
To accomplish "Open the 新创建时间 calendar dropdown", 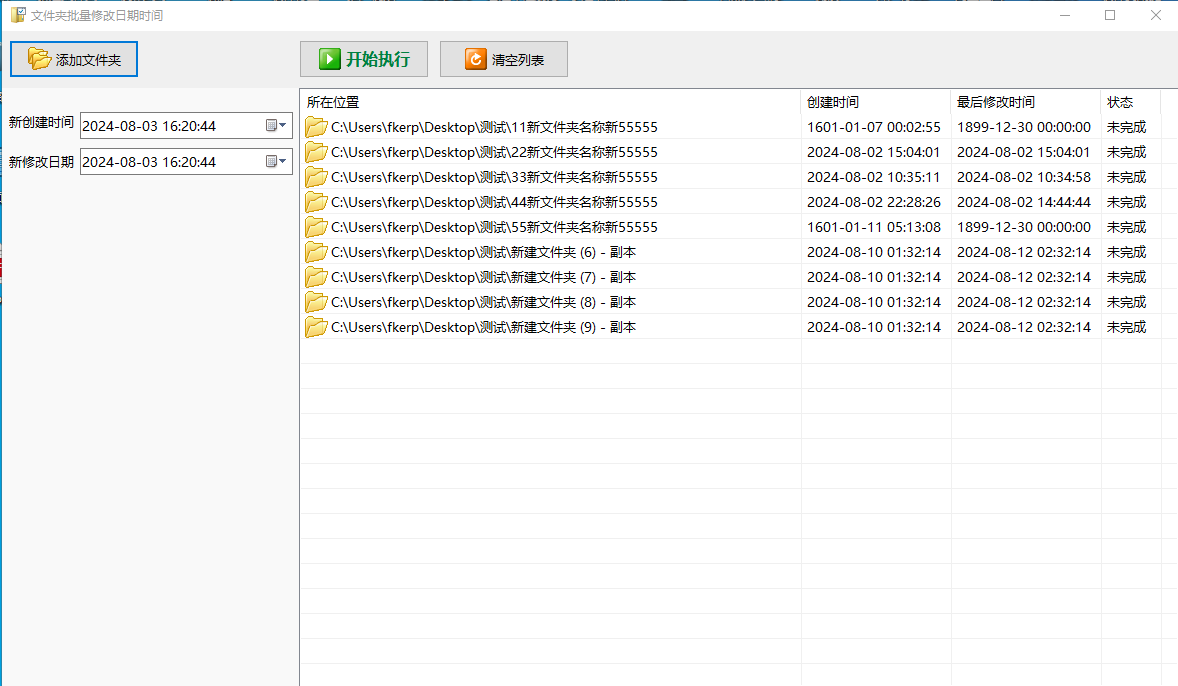I will pyautogui.click(x=276, y=126).
